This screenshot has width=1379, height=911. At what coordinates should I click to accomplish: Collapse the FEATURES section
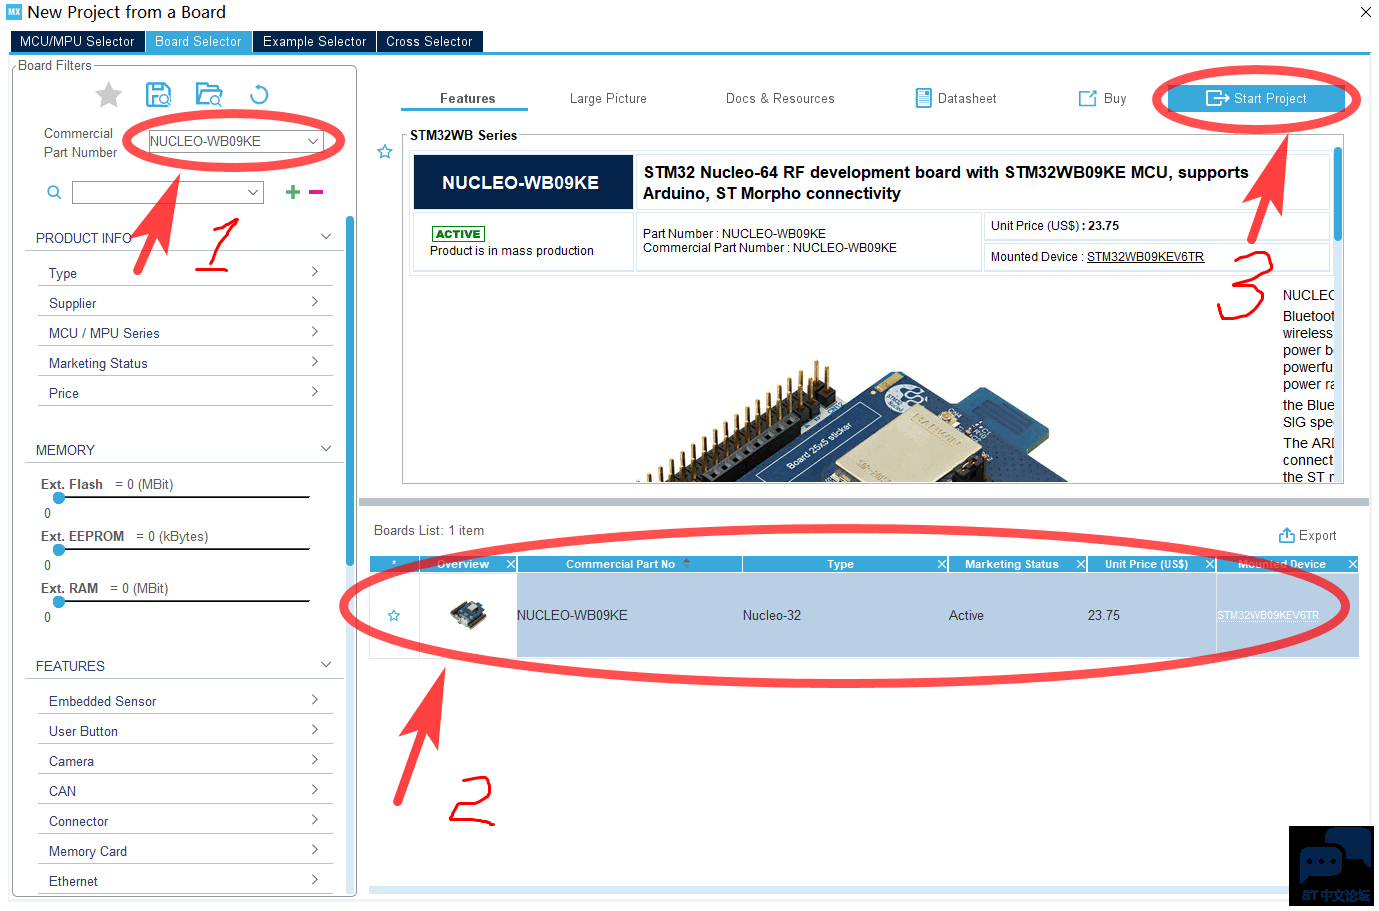326,665
